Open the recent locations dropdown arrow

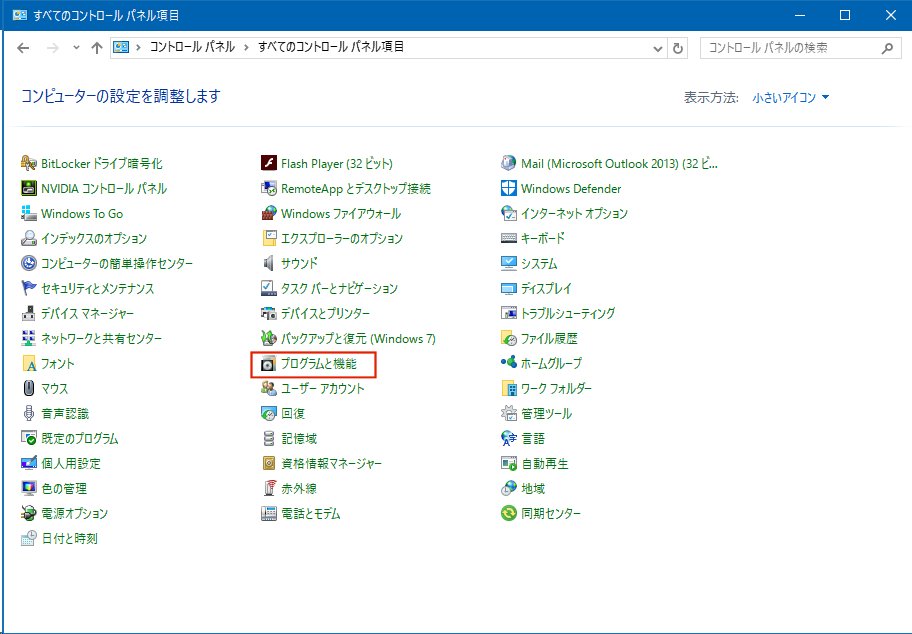(76, 48)
